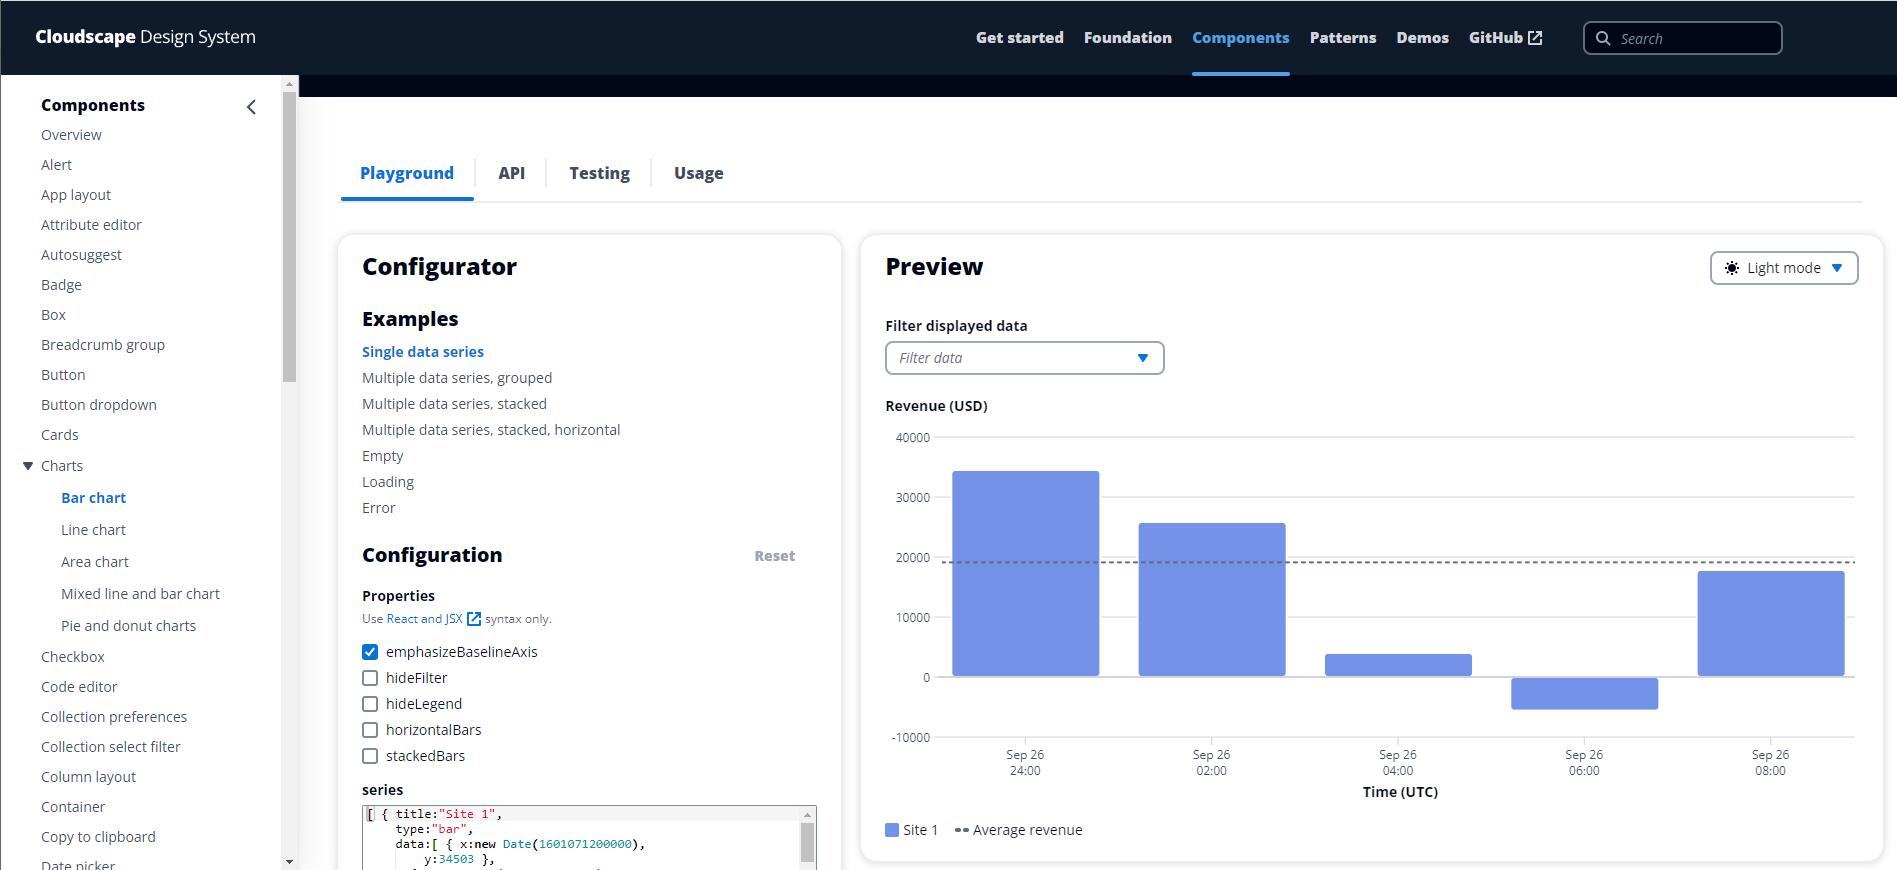
Task: Select the Loading example
Action: (x=387, y=482)
